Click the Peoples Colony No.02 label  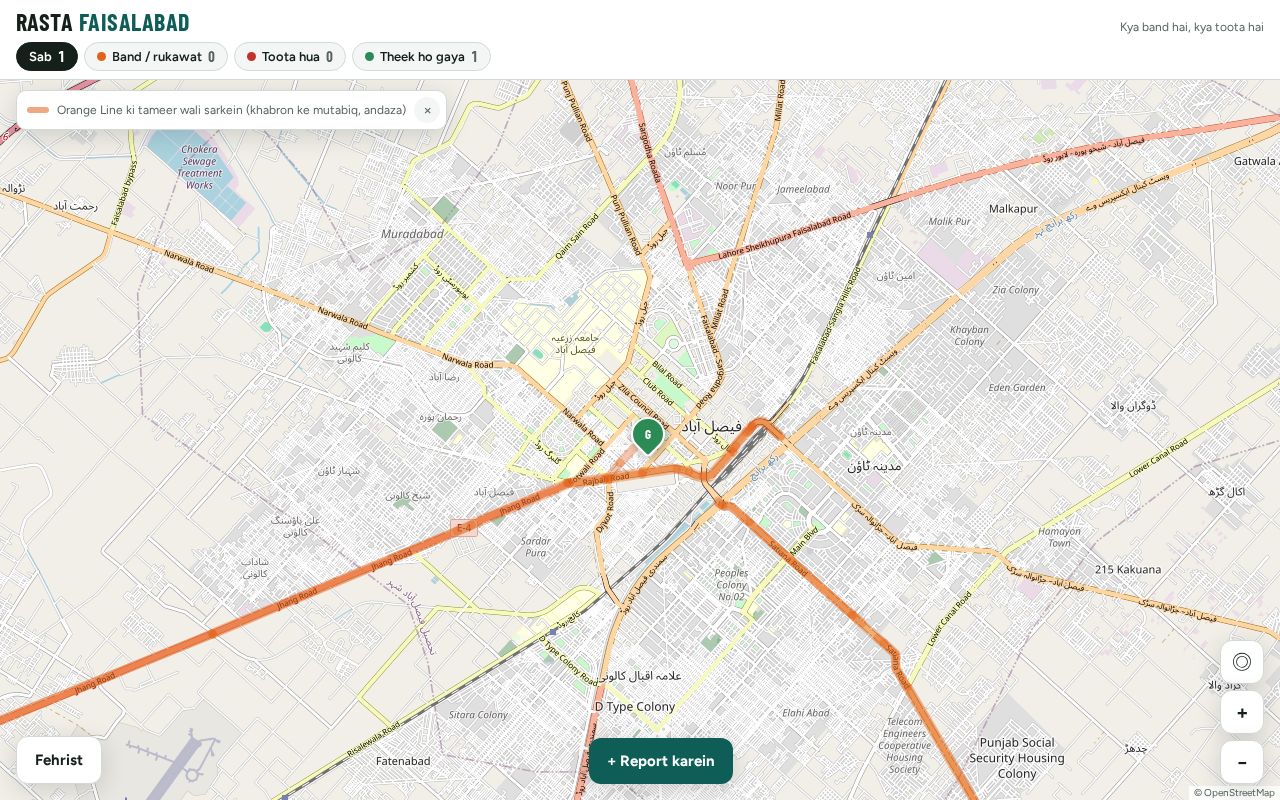(x=731, y=585)
